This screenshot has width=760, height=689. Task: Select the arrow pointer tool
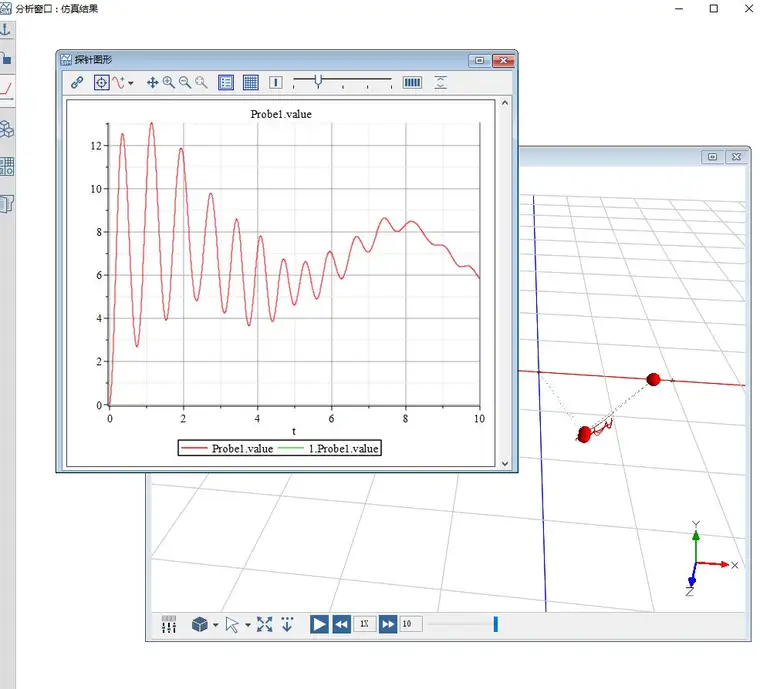click(232, 625)
